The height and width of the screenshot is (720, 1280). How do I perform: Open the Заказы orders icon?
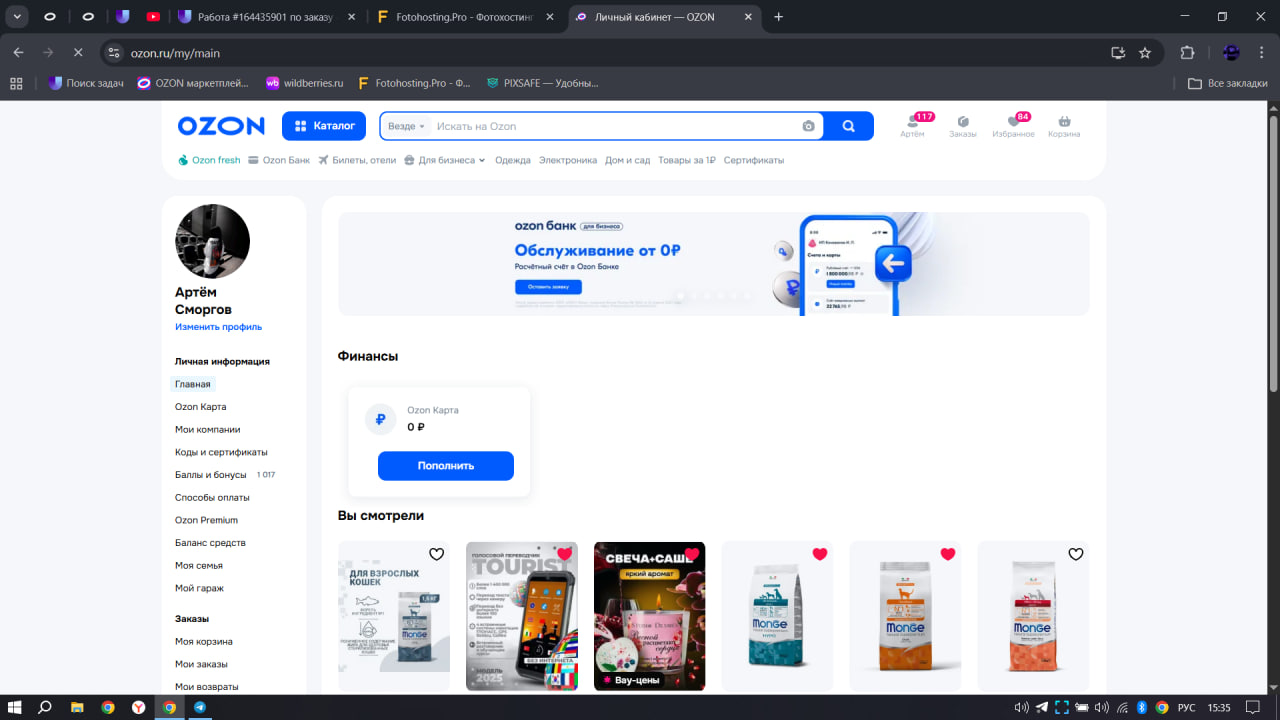[963, 126]
